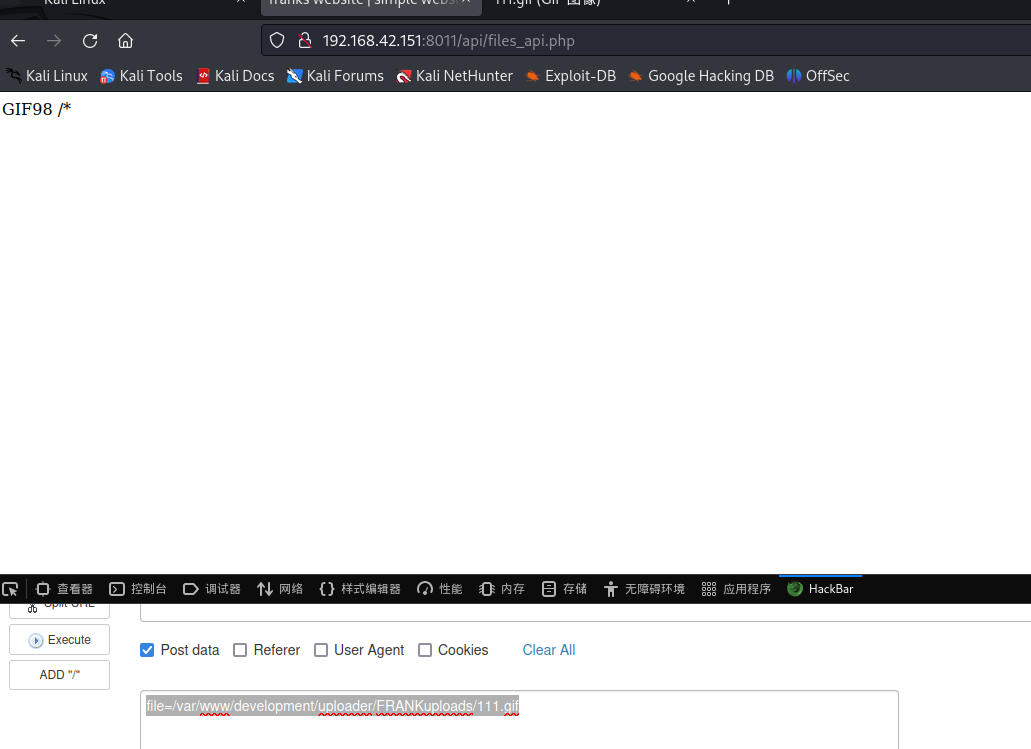
Task: Go to the browser home page
Action: [x=125, y=41]
